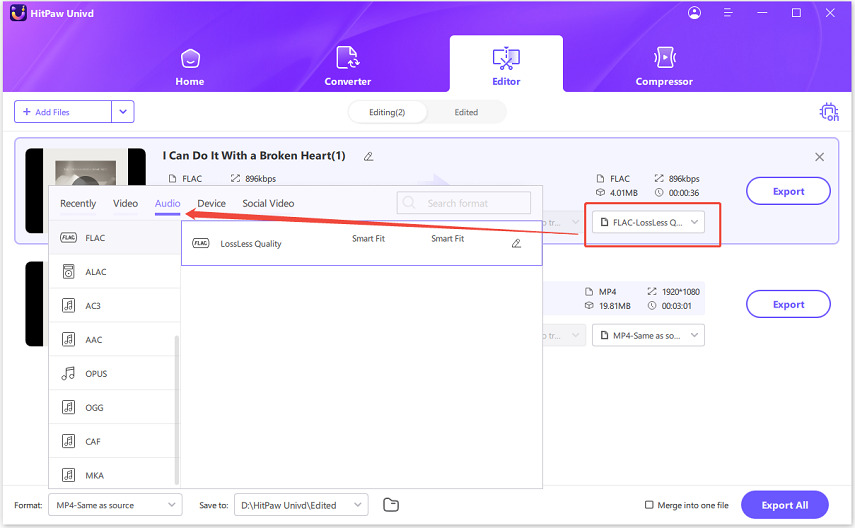This screenshot has width=855, height=528.
Task: Open the Home section
Action: pos(190,68)
